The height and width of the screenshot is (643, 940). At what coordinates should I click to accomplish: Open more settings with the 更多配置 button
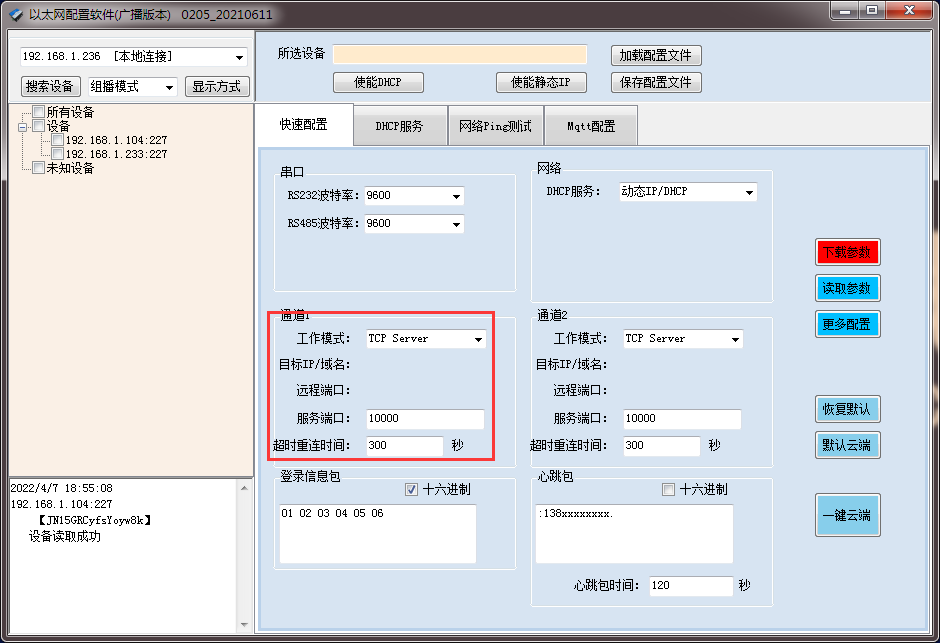tap(846, 324)
